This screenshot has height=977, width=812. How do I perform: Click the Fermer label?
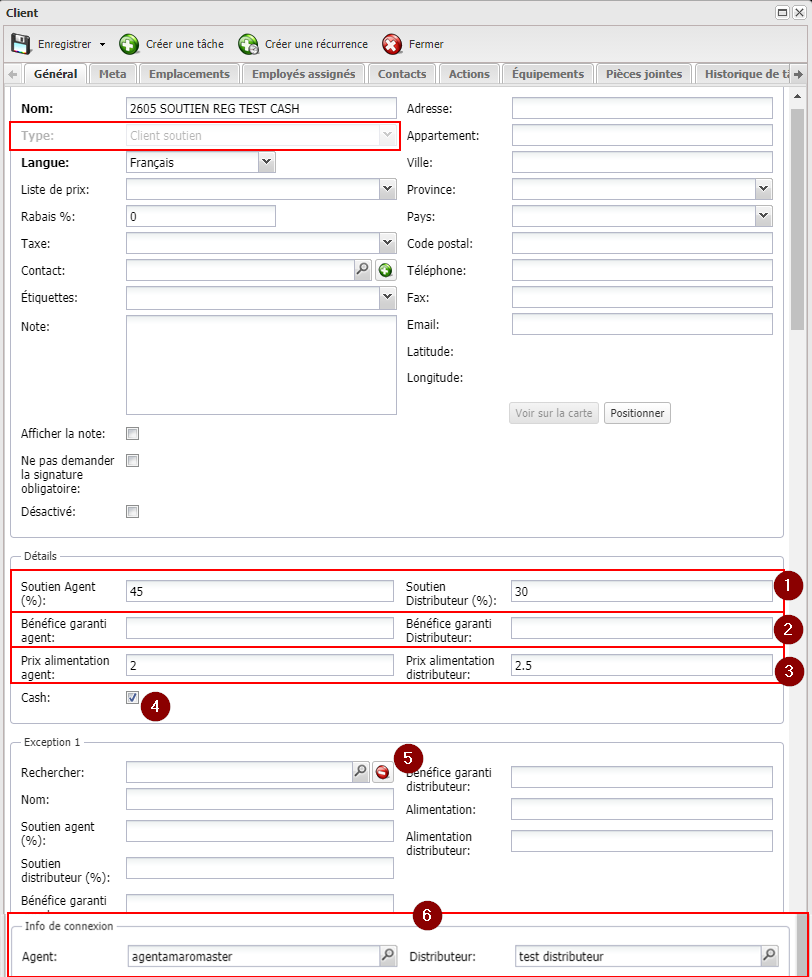(426, 44)
